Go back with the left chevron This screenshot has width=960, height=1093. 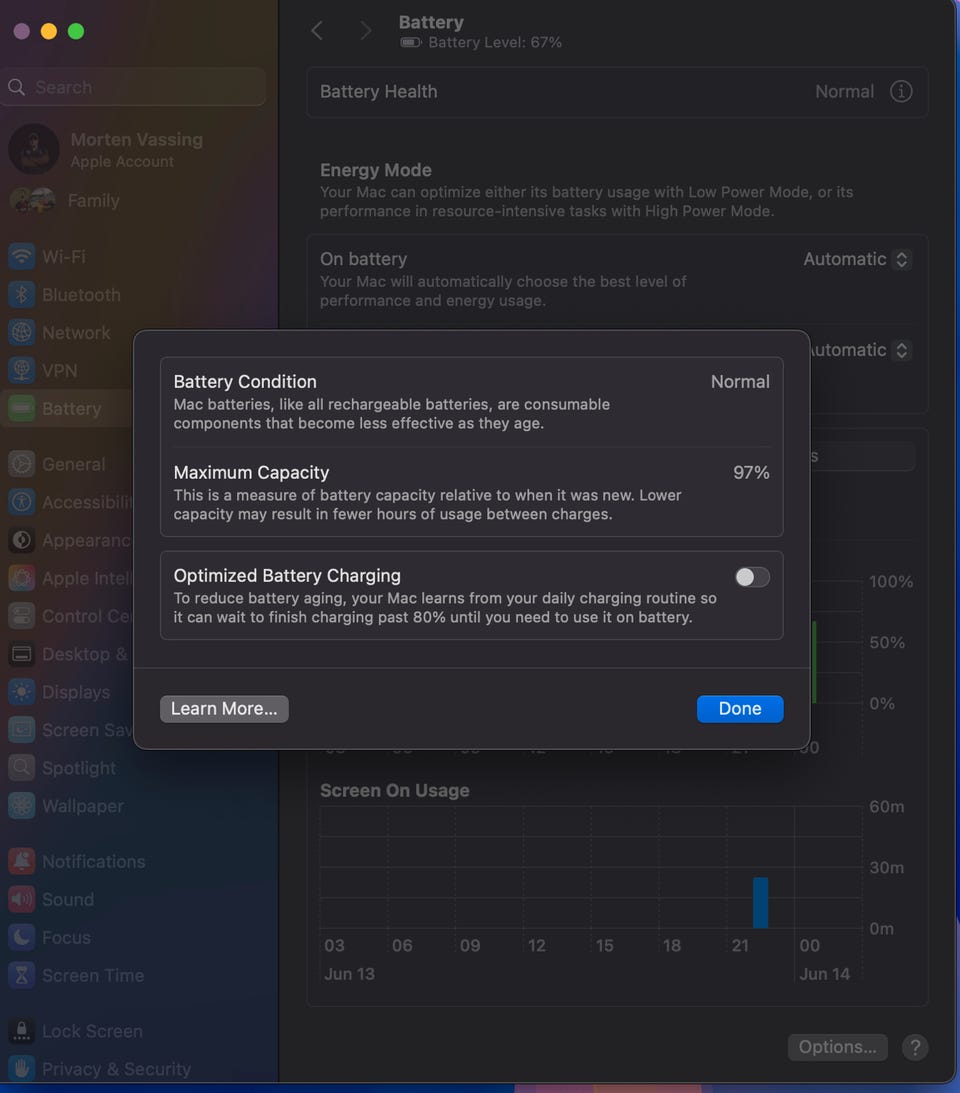coord(317,31)
